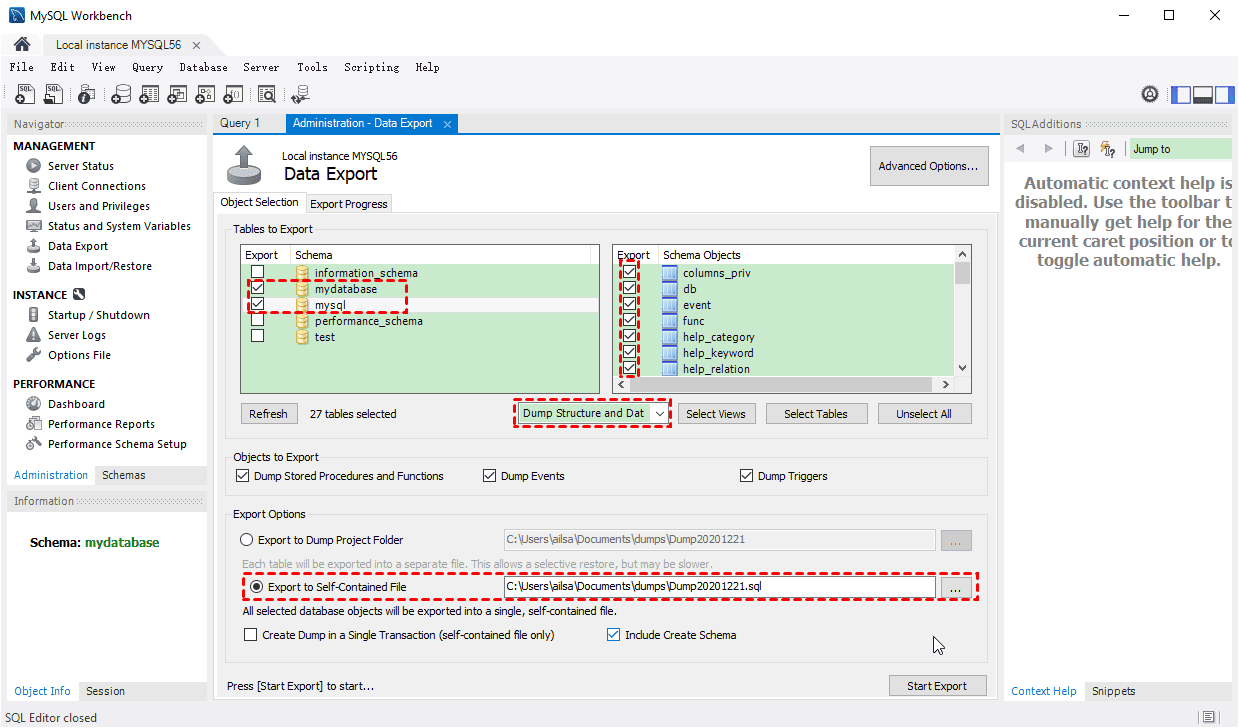
Task: Toggle the bottom output panel visibility
Action: click(x=1202, y=94)
